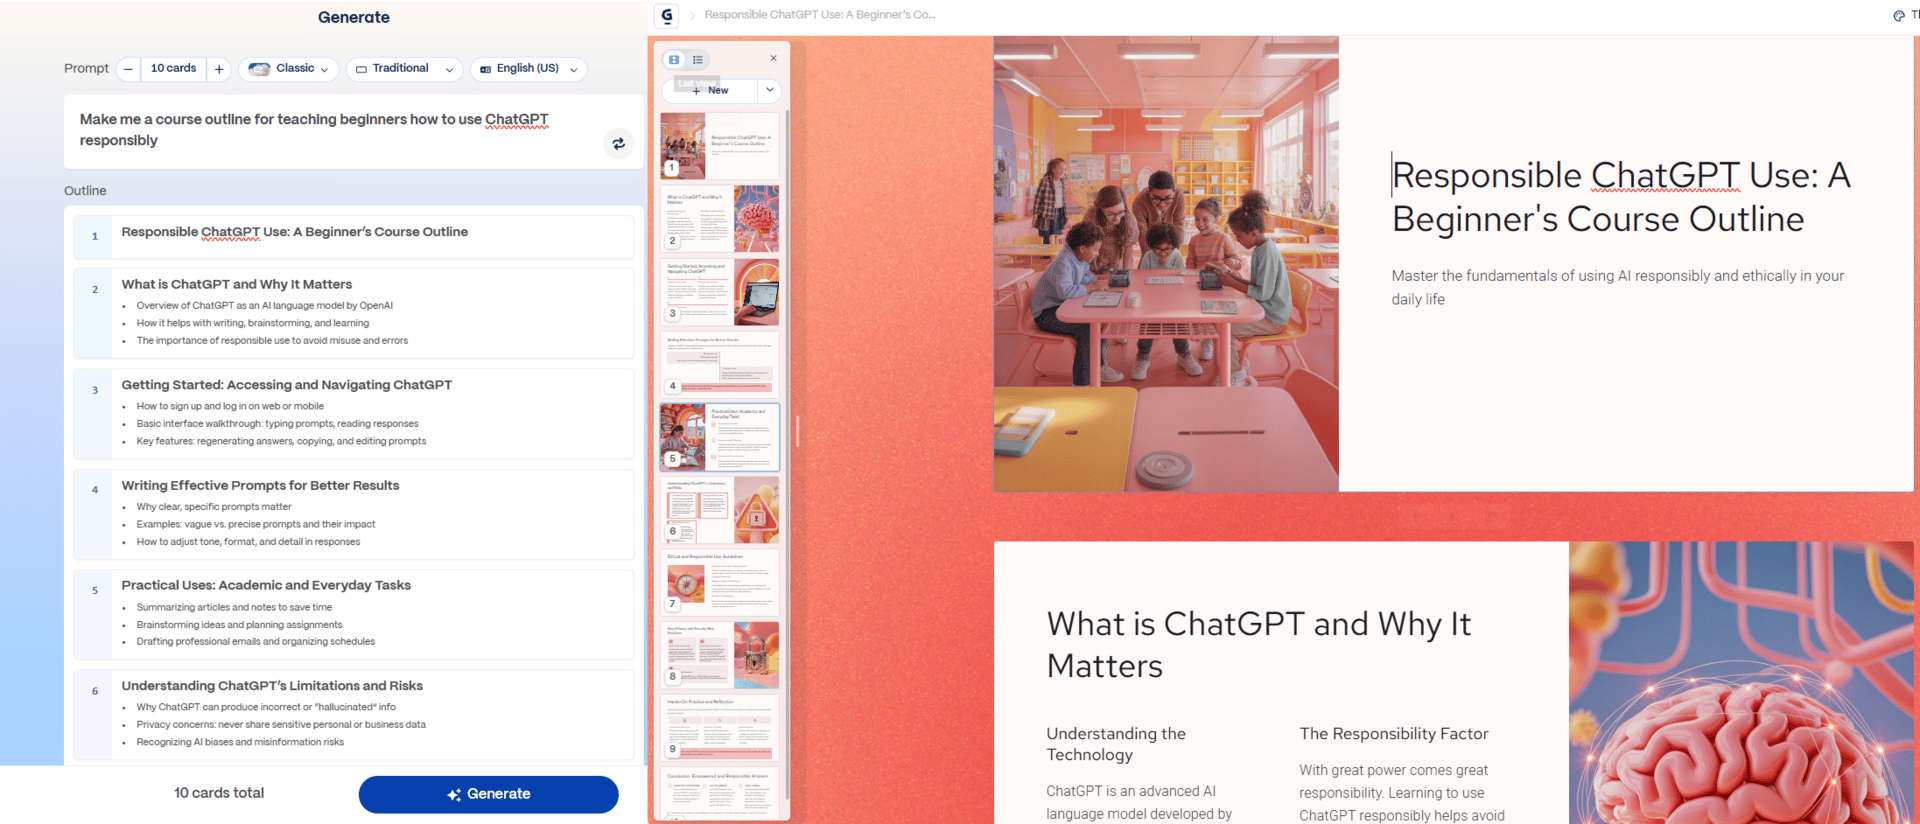Click outline card 1 title text

(294, 232)
